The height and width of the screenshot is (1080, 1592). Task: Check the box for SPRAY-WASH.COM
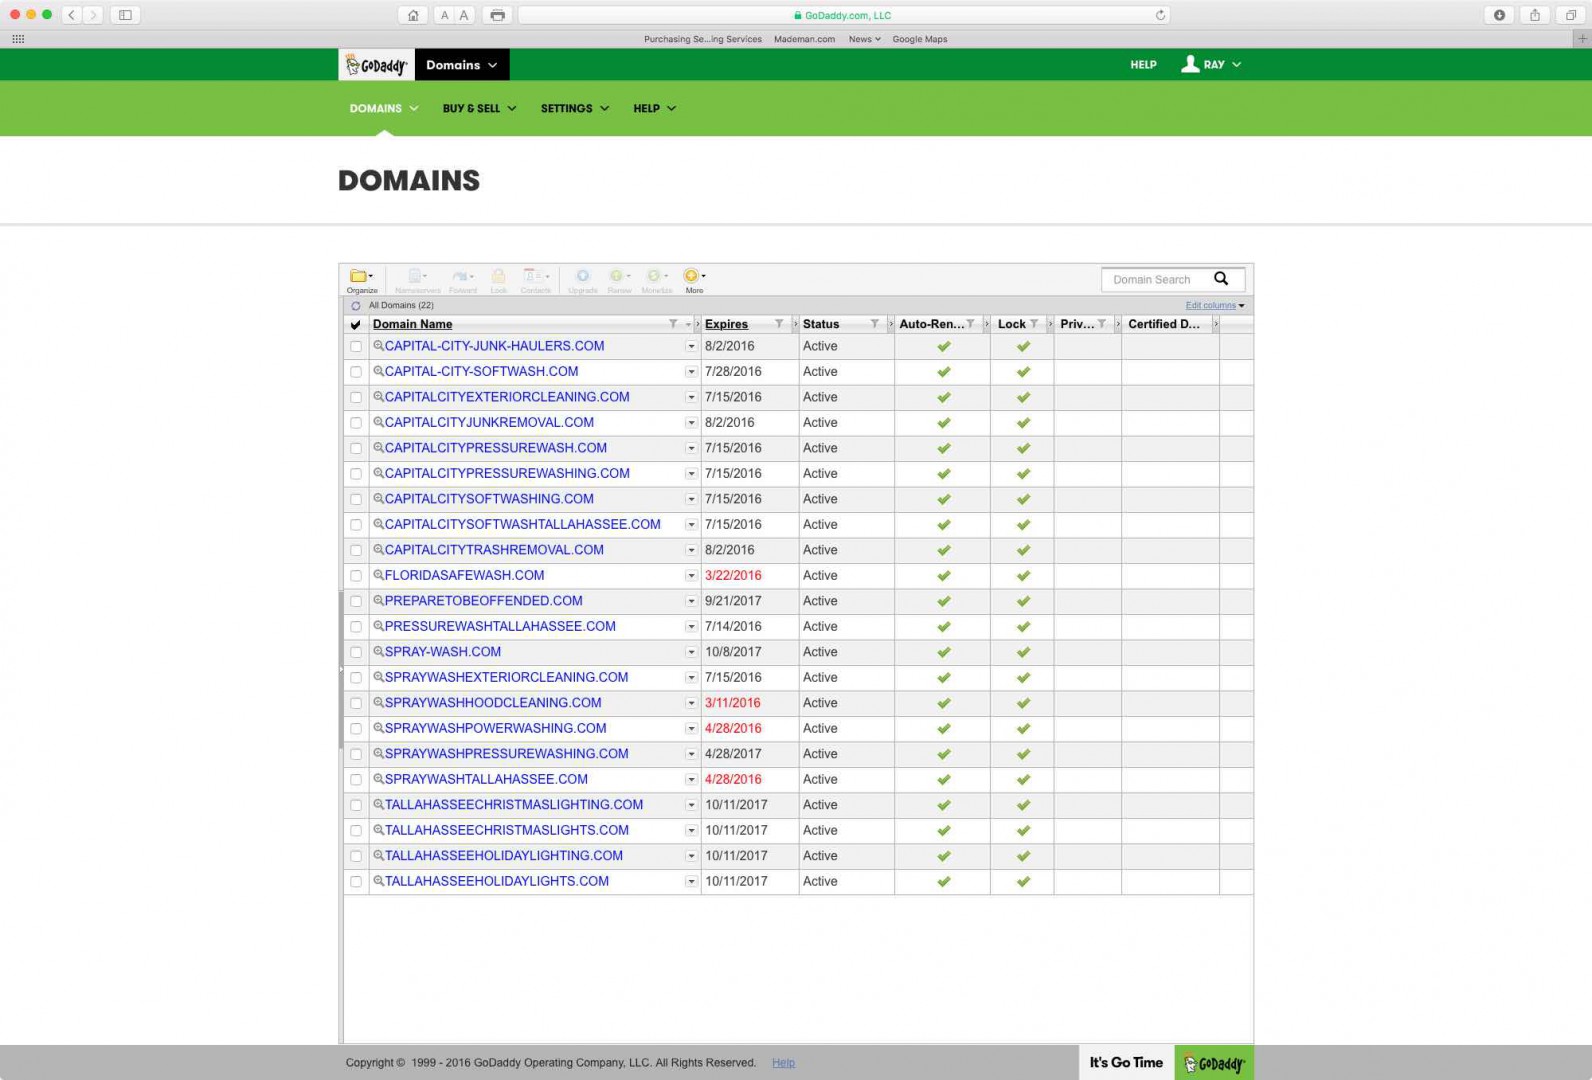[356, 652]
